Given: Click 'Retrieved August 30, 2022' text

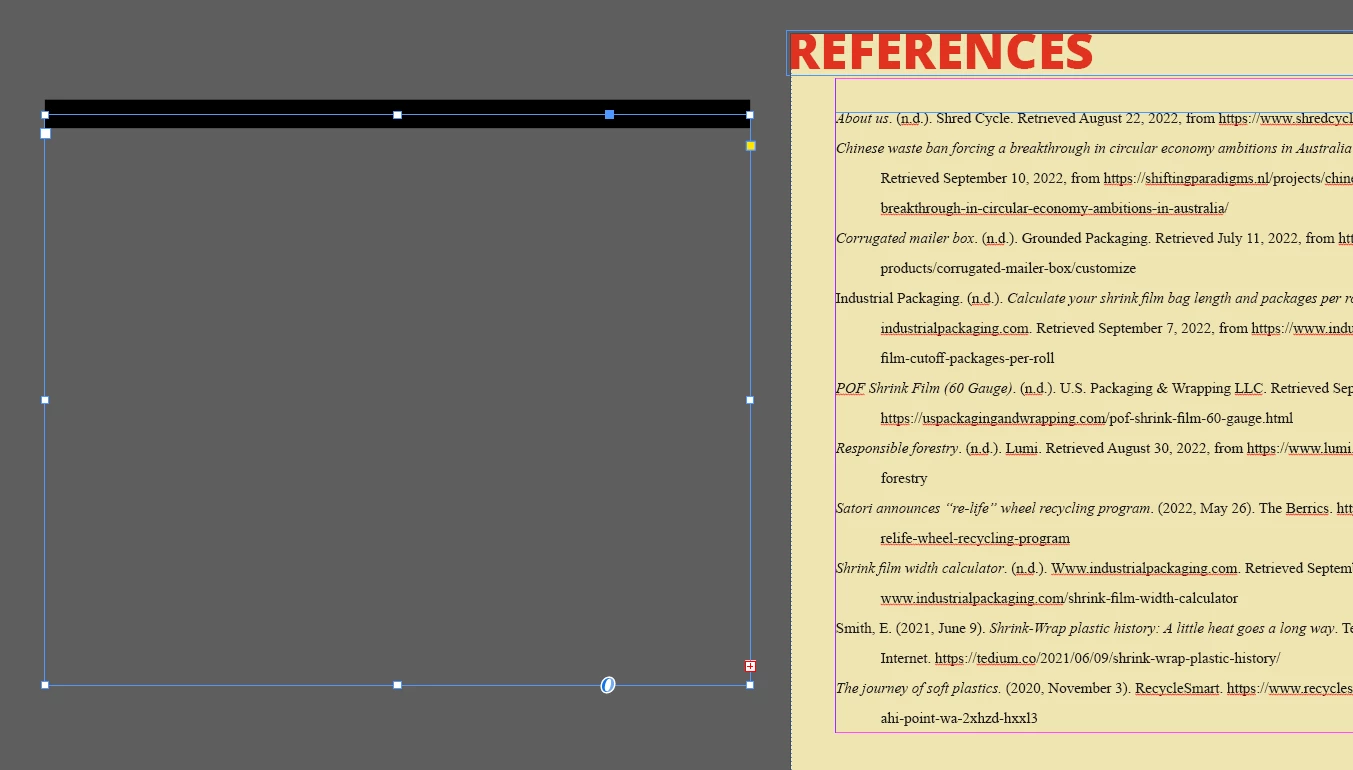Looking at the screenshot, I should (1127, 448).
